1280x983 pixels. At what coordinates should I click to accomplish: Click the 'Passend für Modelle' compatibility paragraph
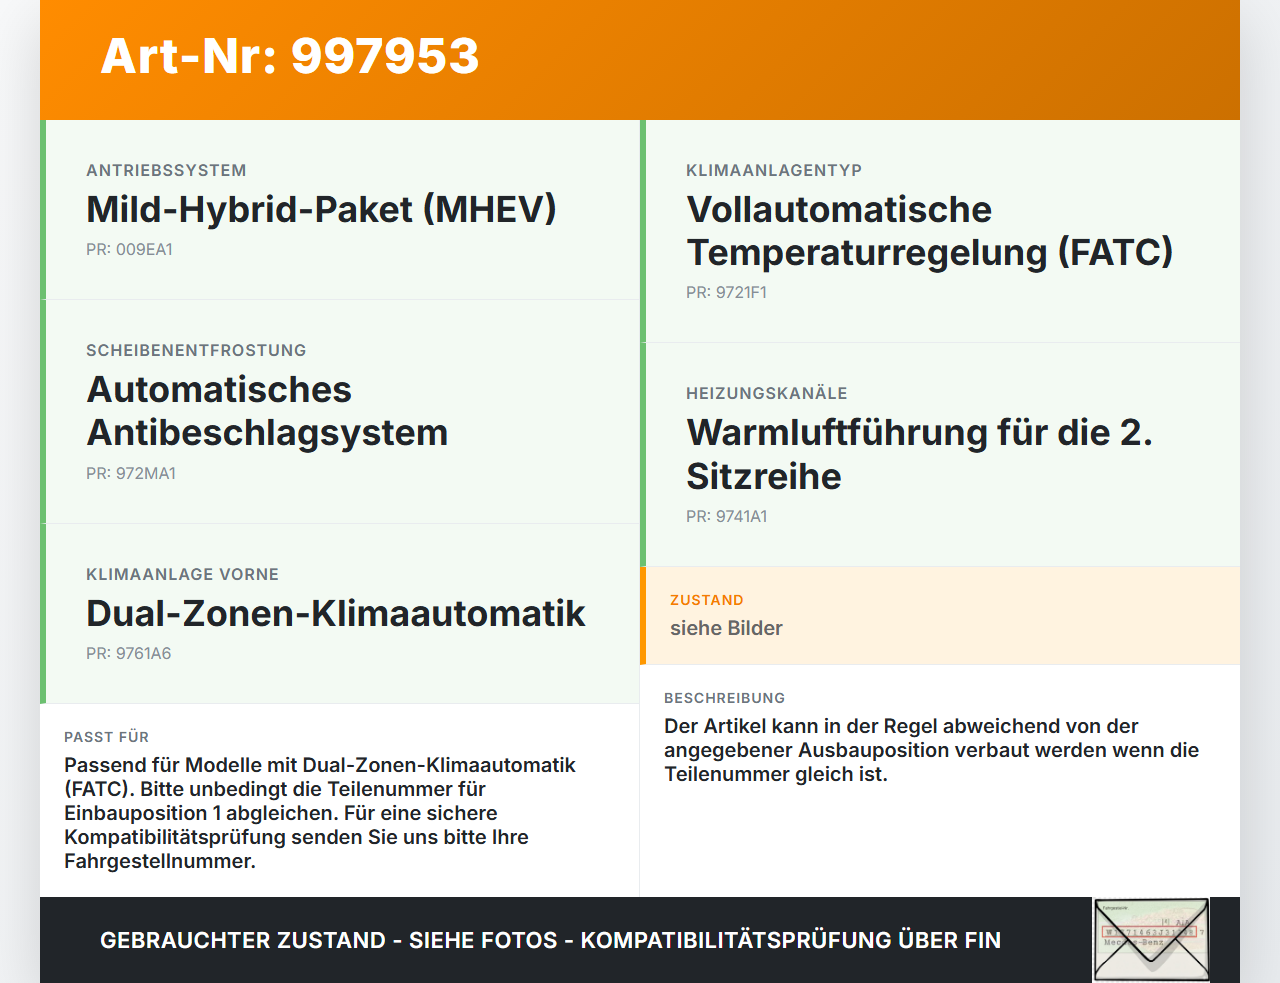(x=320, y=813)
